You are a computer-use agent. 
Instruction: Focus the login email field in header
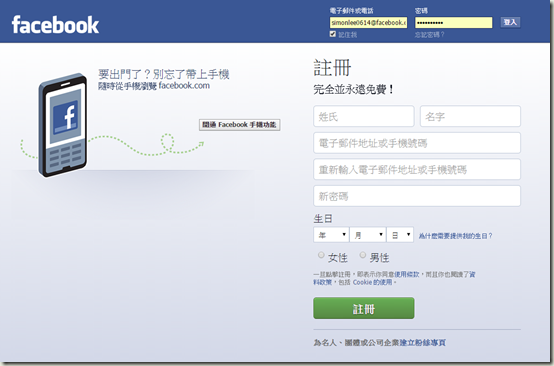(x=368, y=23)
